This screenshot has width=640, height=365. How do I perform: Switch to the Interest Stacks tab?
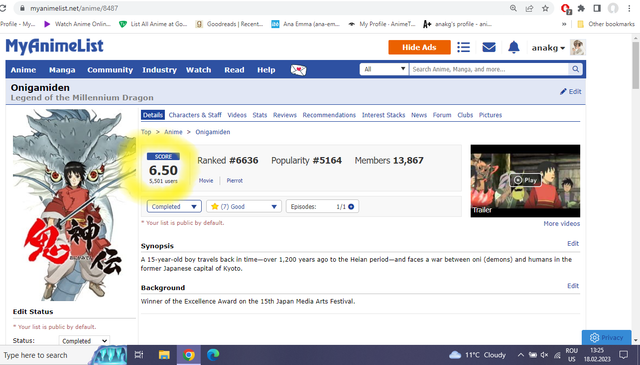[x=383, y=115]
